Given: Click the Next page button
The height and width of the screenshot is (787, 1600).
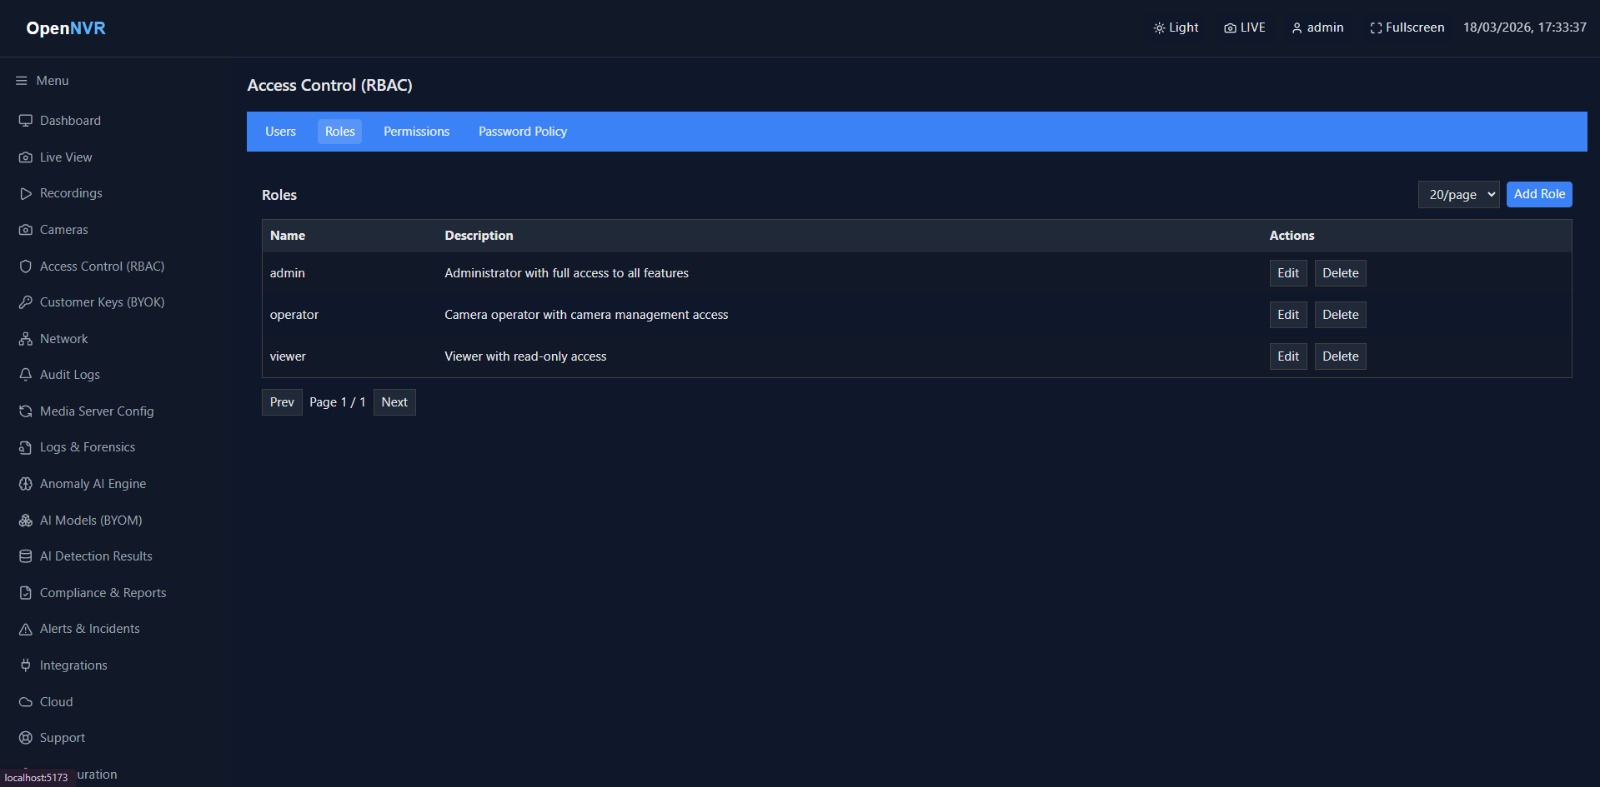Looking at the screenshot, I should 395,403.
